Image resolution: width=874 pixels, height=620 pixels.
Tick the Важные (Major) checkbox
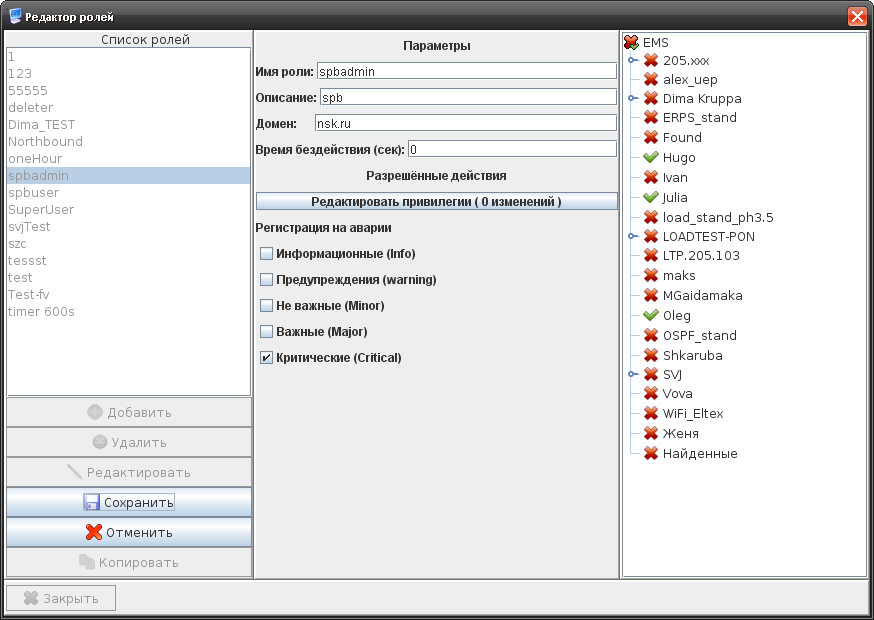pos(267,332)
